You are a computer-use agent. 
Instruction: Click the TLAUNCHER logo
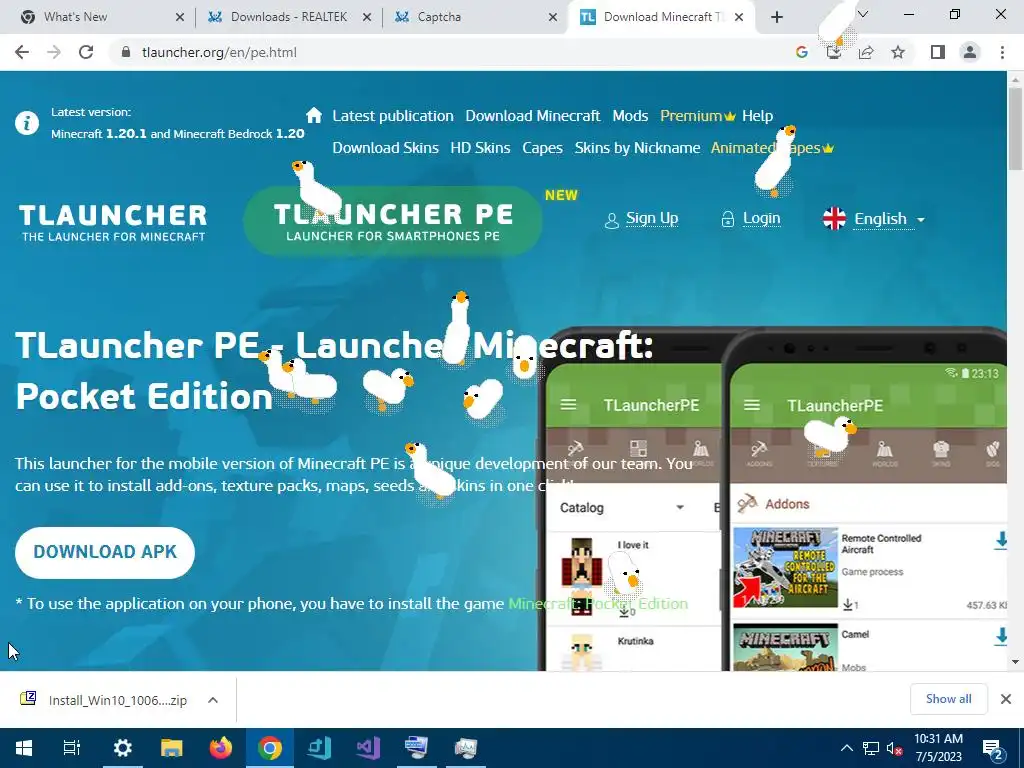[113, 223]
